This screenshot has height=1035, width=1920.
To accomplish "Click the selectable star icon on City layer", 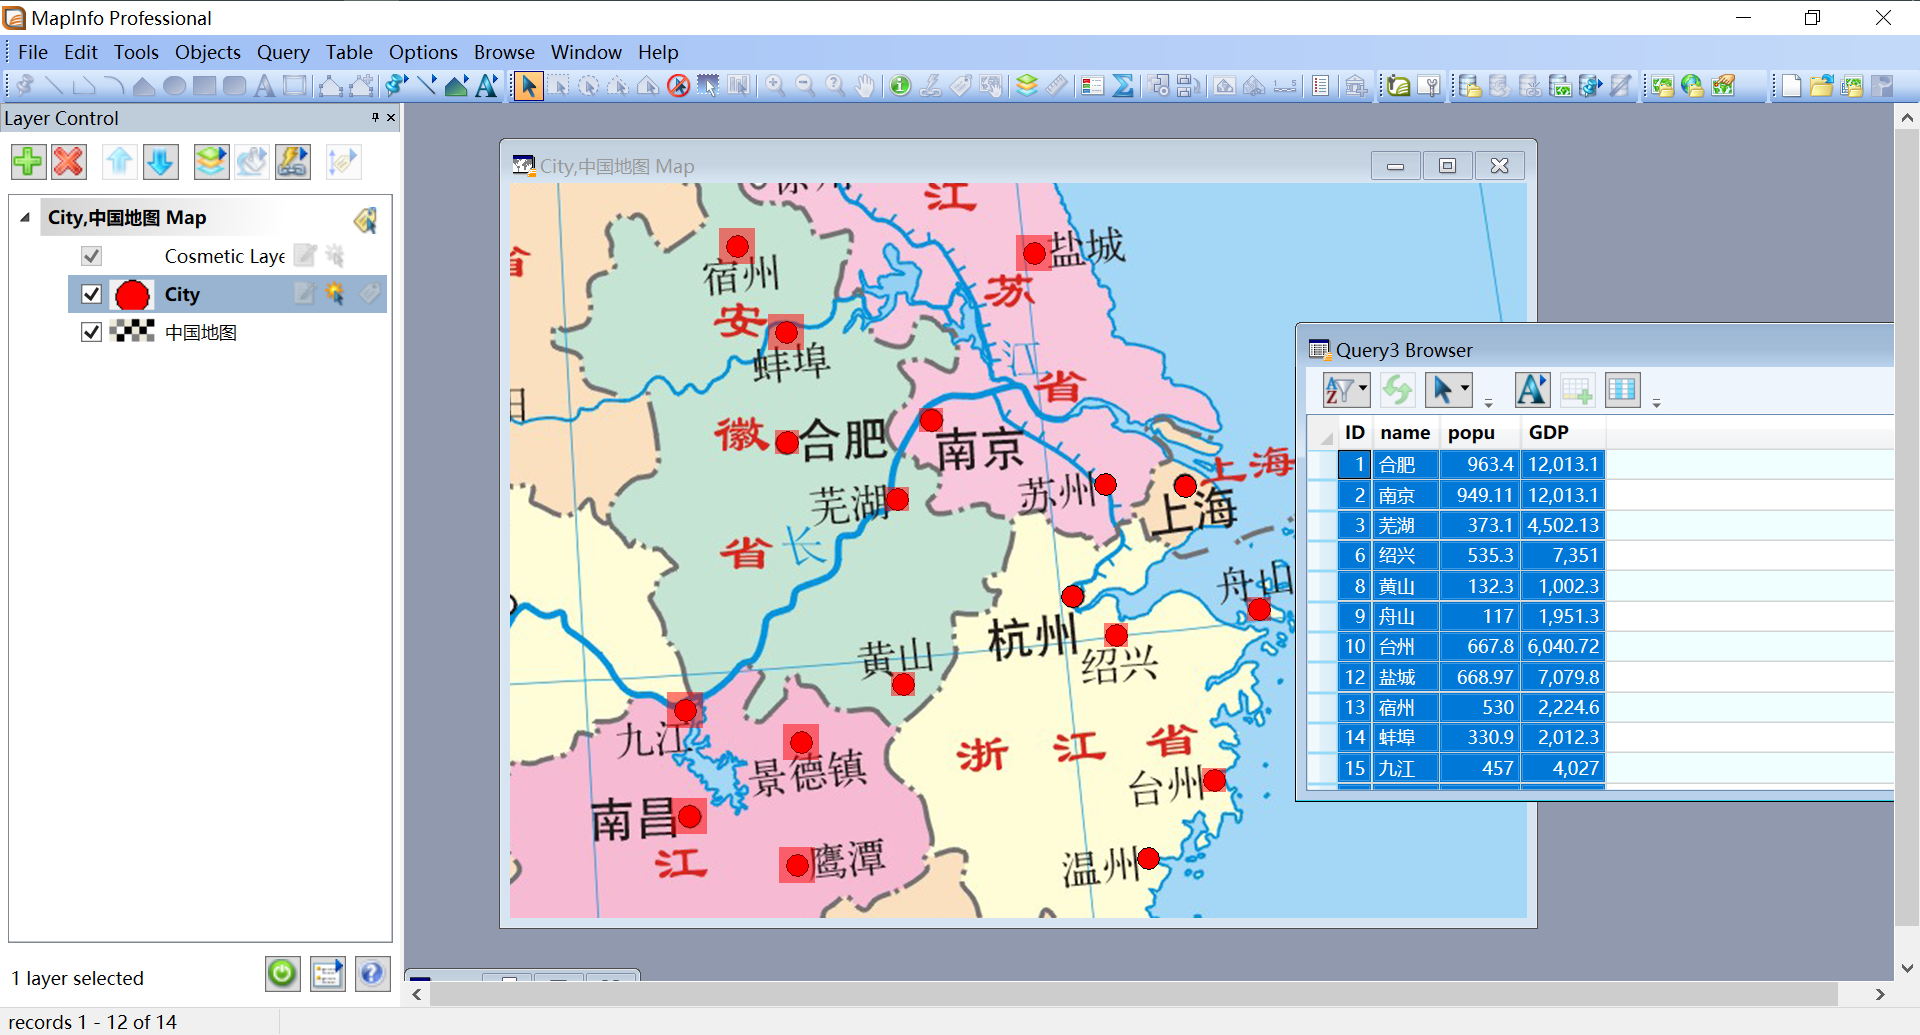I will tap(335, 294).
